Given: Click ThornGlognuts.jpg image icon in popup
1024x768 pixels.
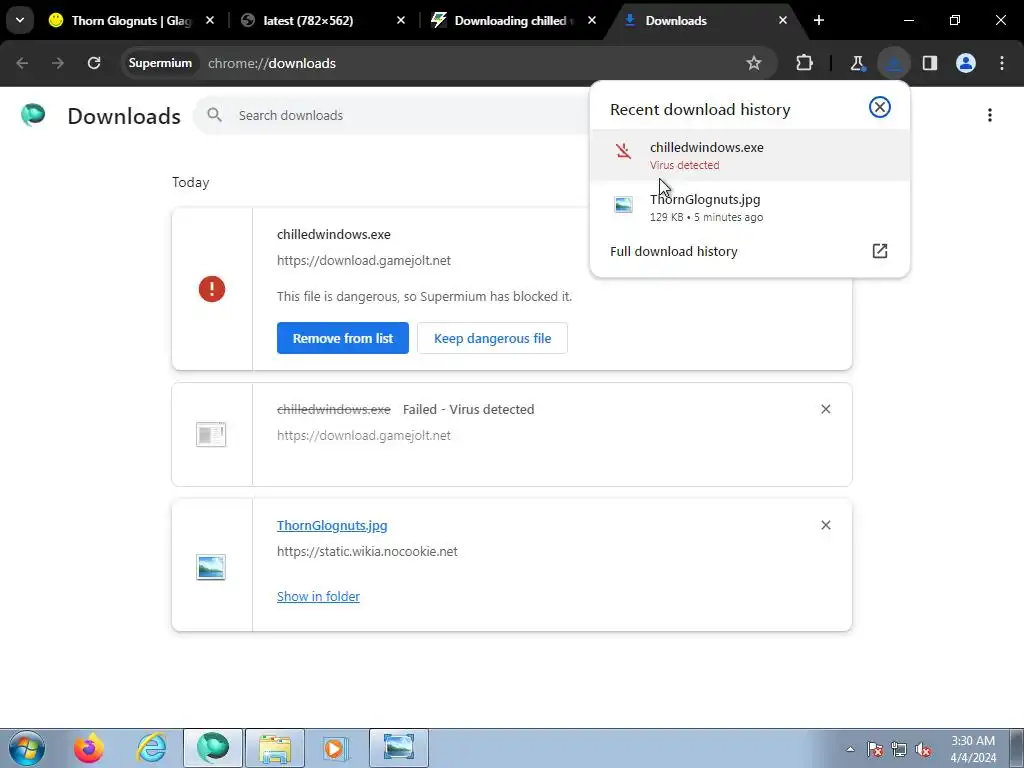Looking at the screenshot, I should coord(624,204).
